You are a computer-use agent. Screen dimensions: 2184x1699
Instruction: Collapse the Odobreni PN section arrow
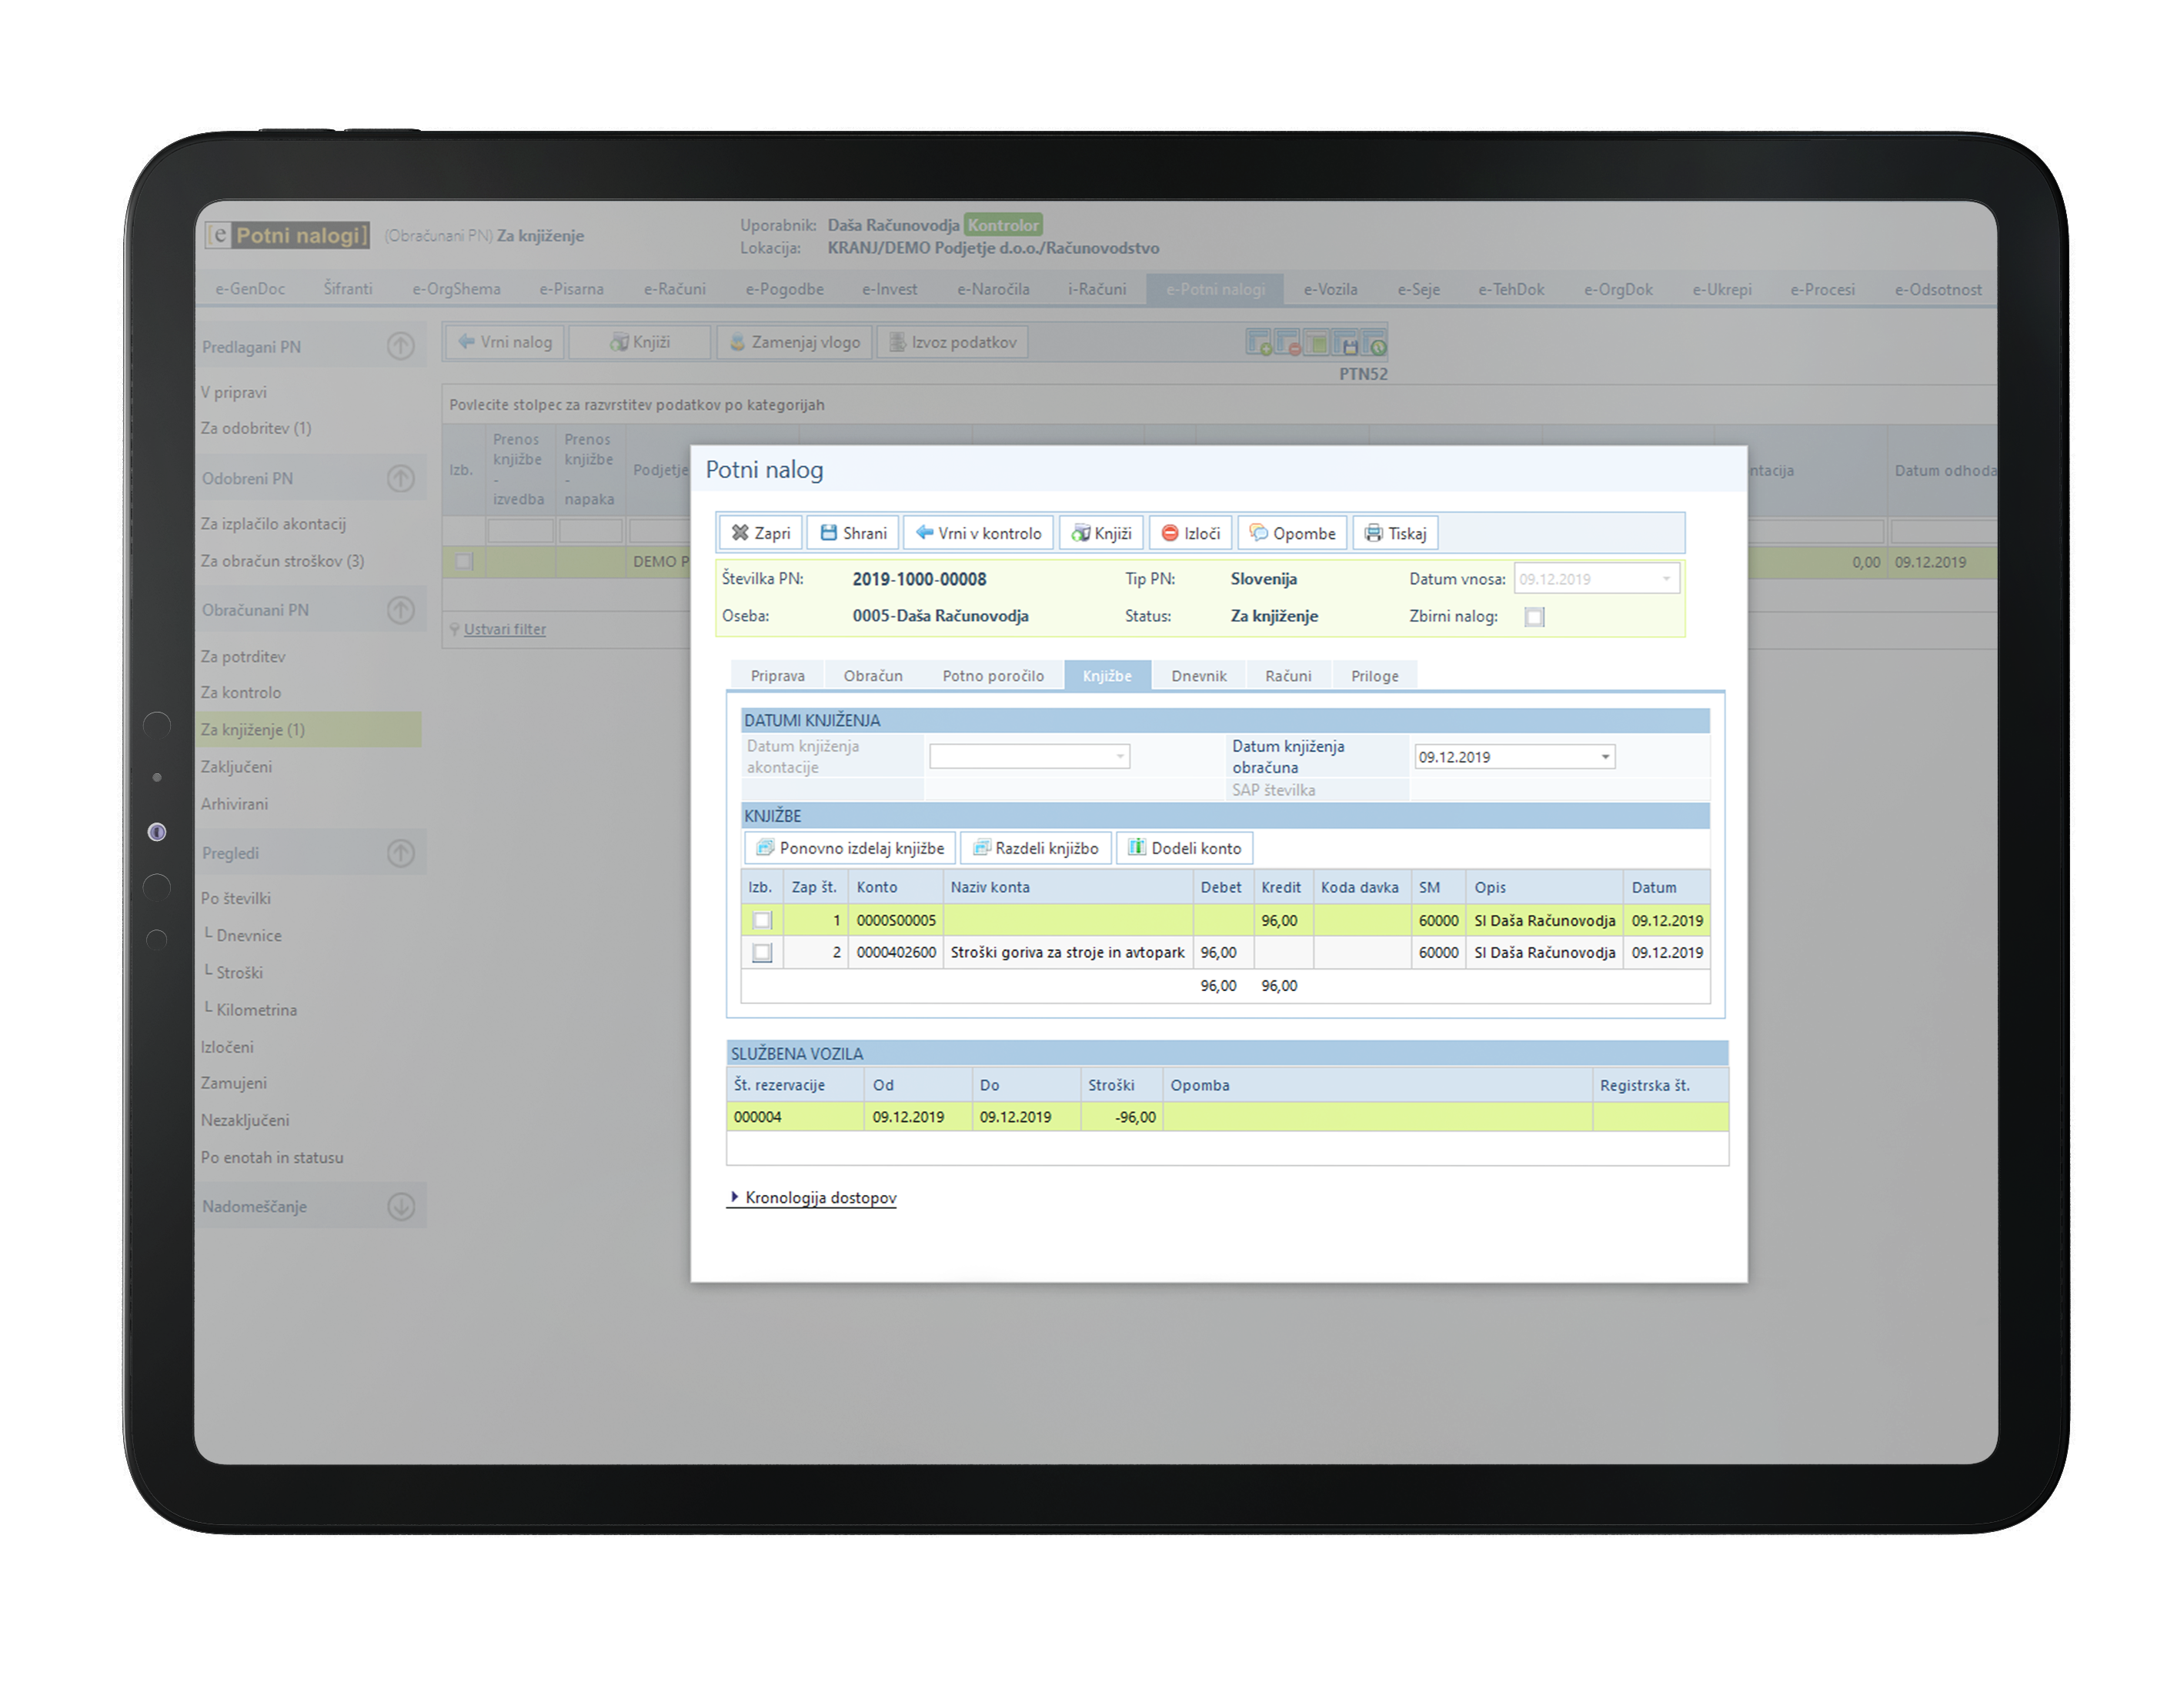tap(401, 478)
